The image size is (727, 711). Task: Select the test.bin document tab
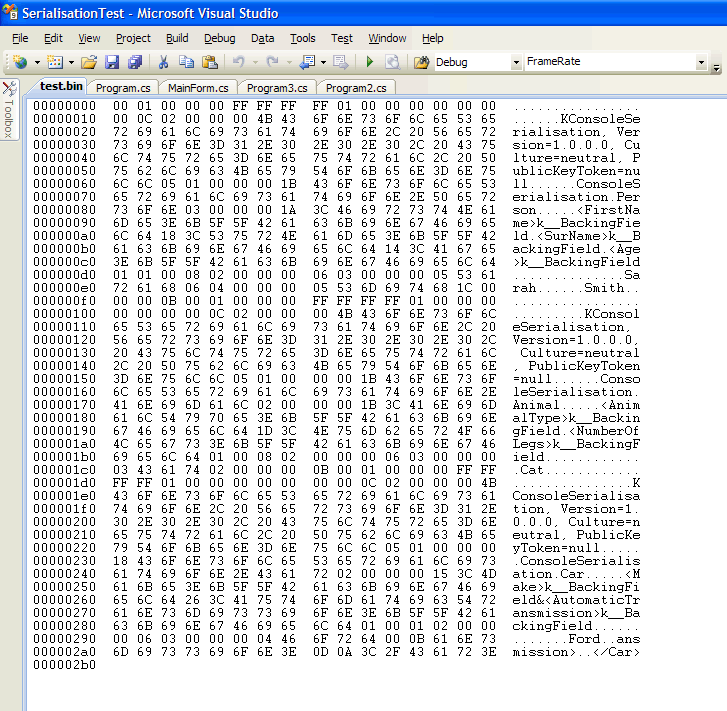(61, 86)
